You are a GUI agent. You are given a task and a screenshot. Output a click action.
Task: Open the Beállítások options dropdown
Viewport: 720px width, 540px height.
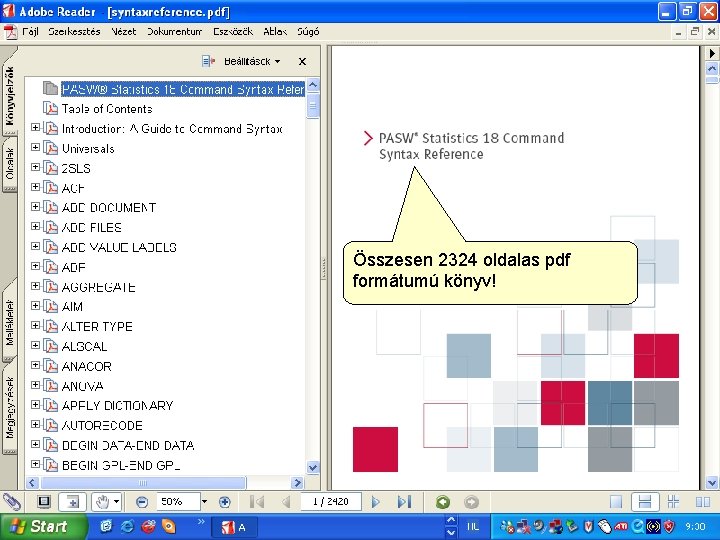252,62
